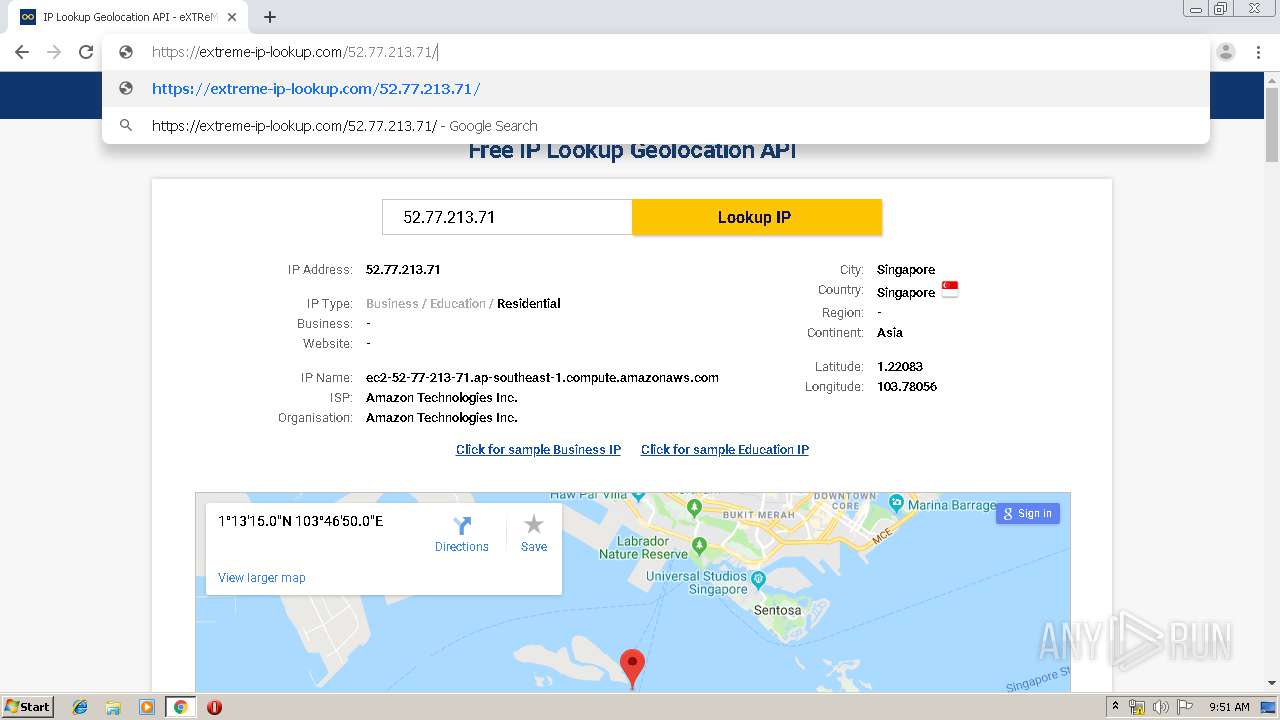Select the IP address value 52.77.213.71 text
Screen dimensions: 1280x720
click(x=403, y=269)
